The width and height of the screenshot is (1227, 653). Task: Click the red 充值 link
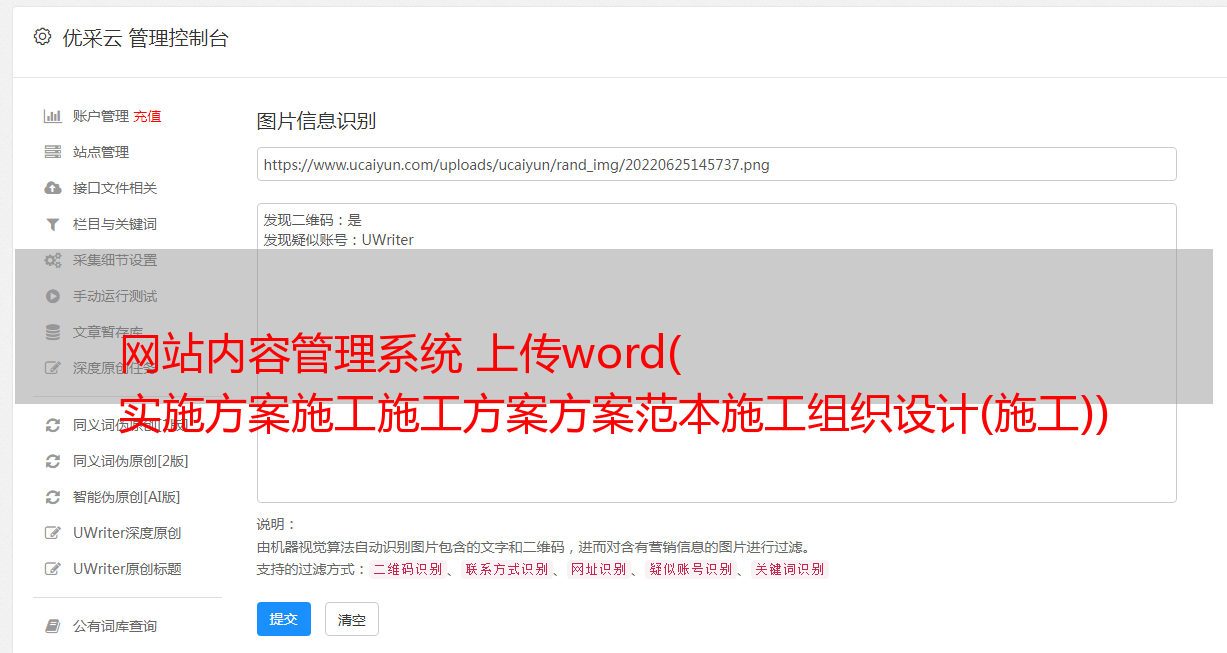point(147,116)
